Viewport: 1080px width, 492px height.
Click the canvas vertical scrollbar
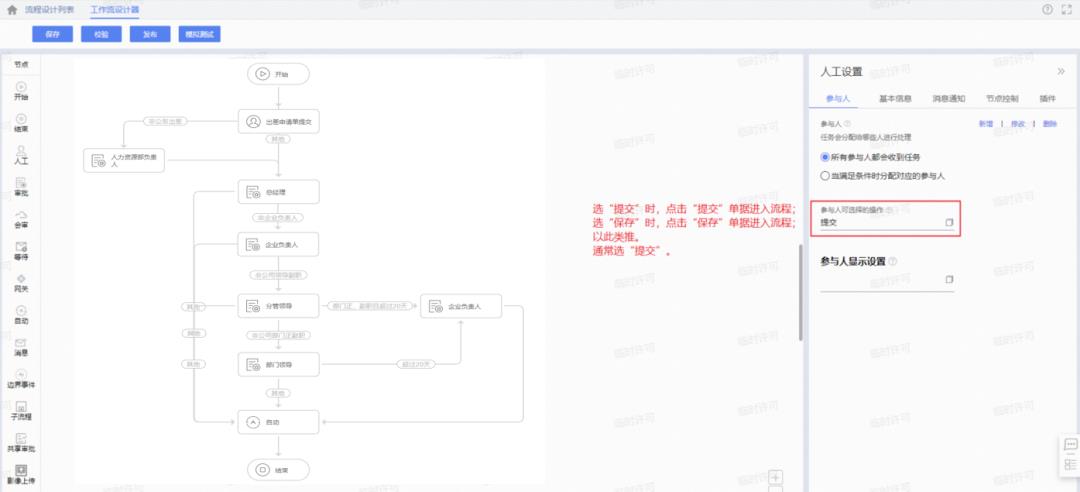(800, 290)
